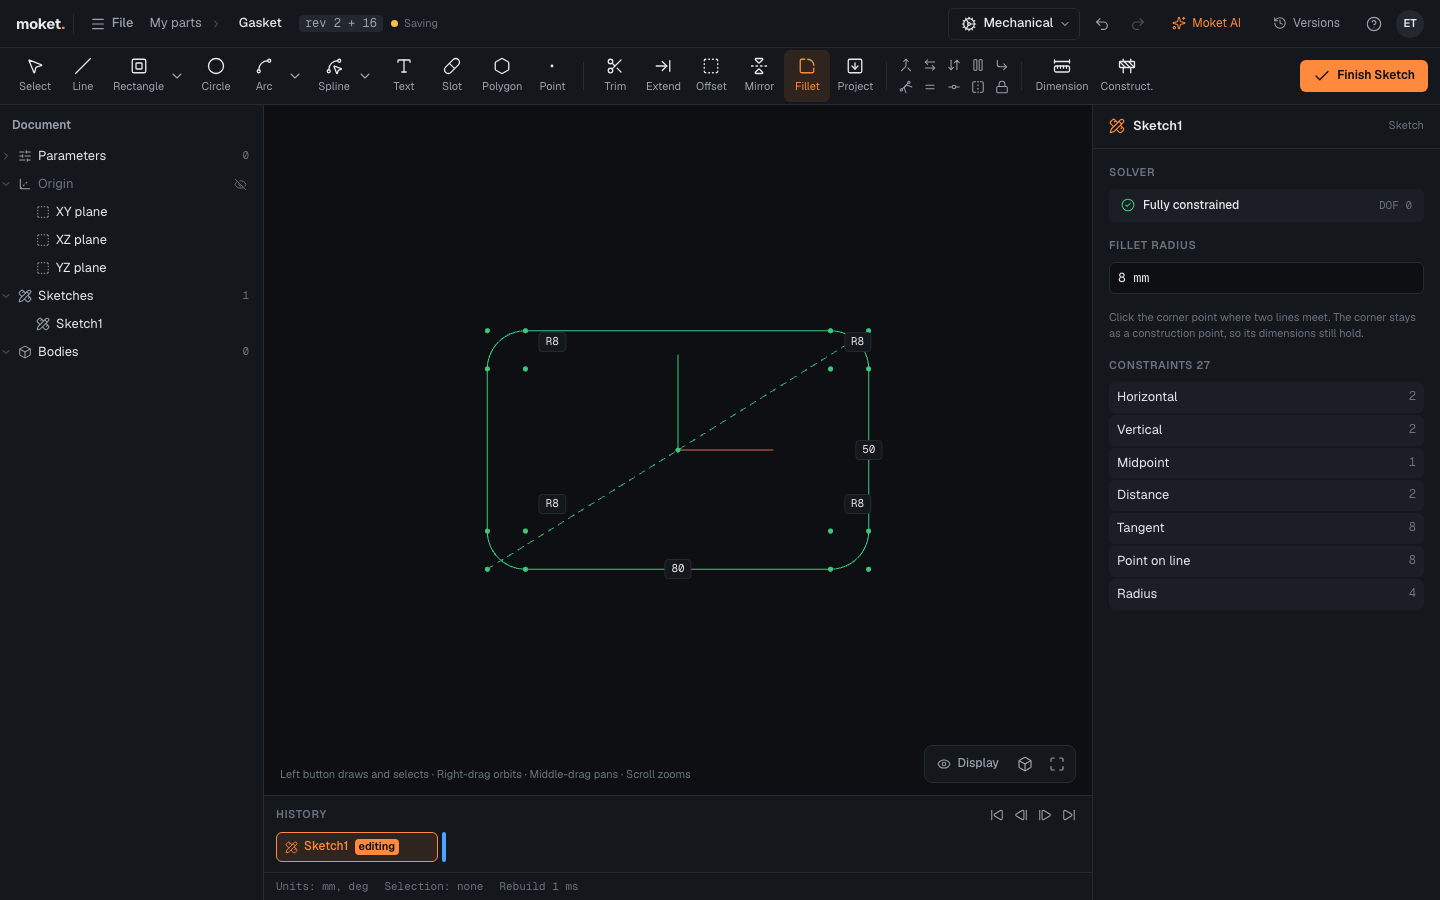Choose the Mirror tool in toolbar
Image resolution: width=1440 pixels, height=900 pixels.
759,75
